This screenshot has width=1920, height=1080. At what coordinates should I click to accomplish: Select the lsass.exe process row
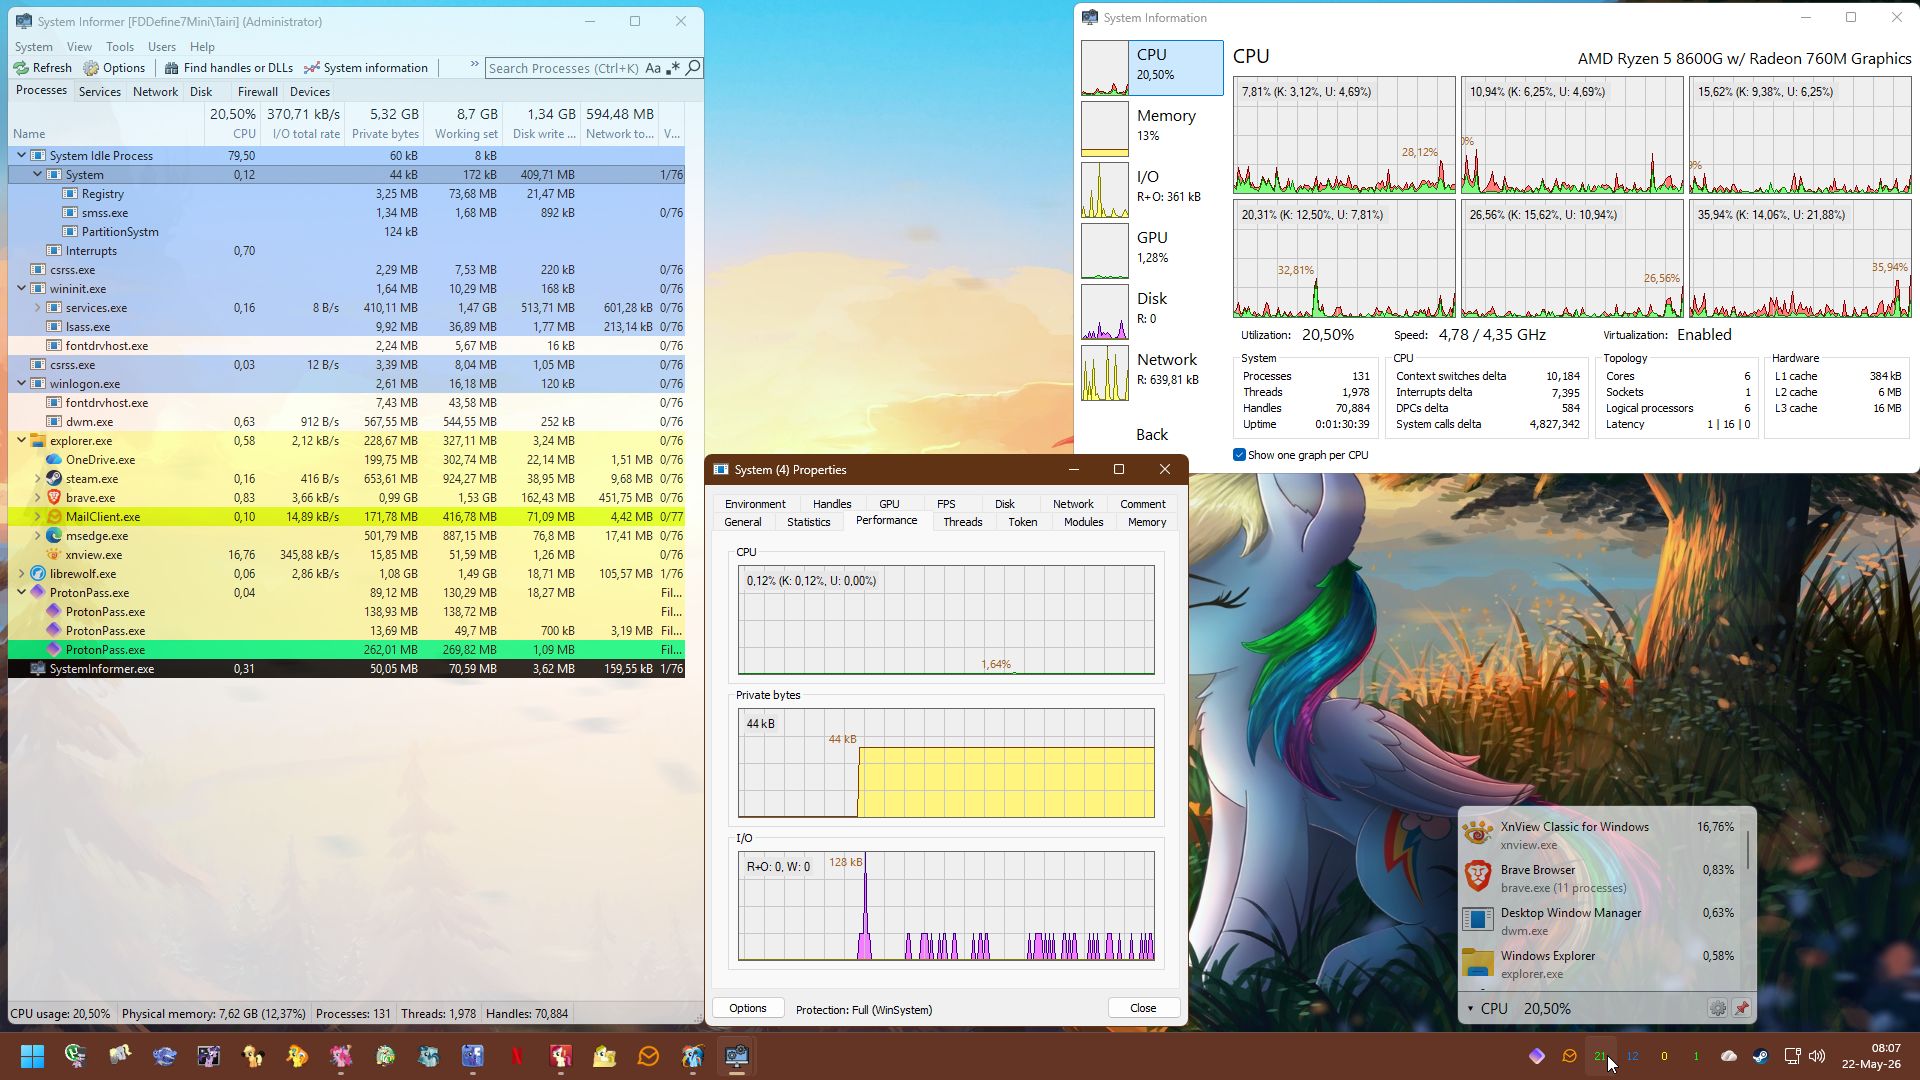(346, 327)
